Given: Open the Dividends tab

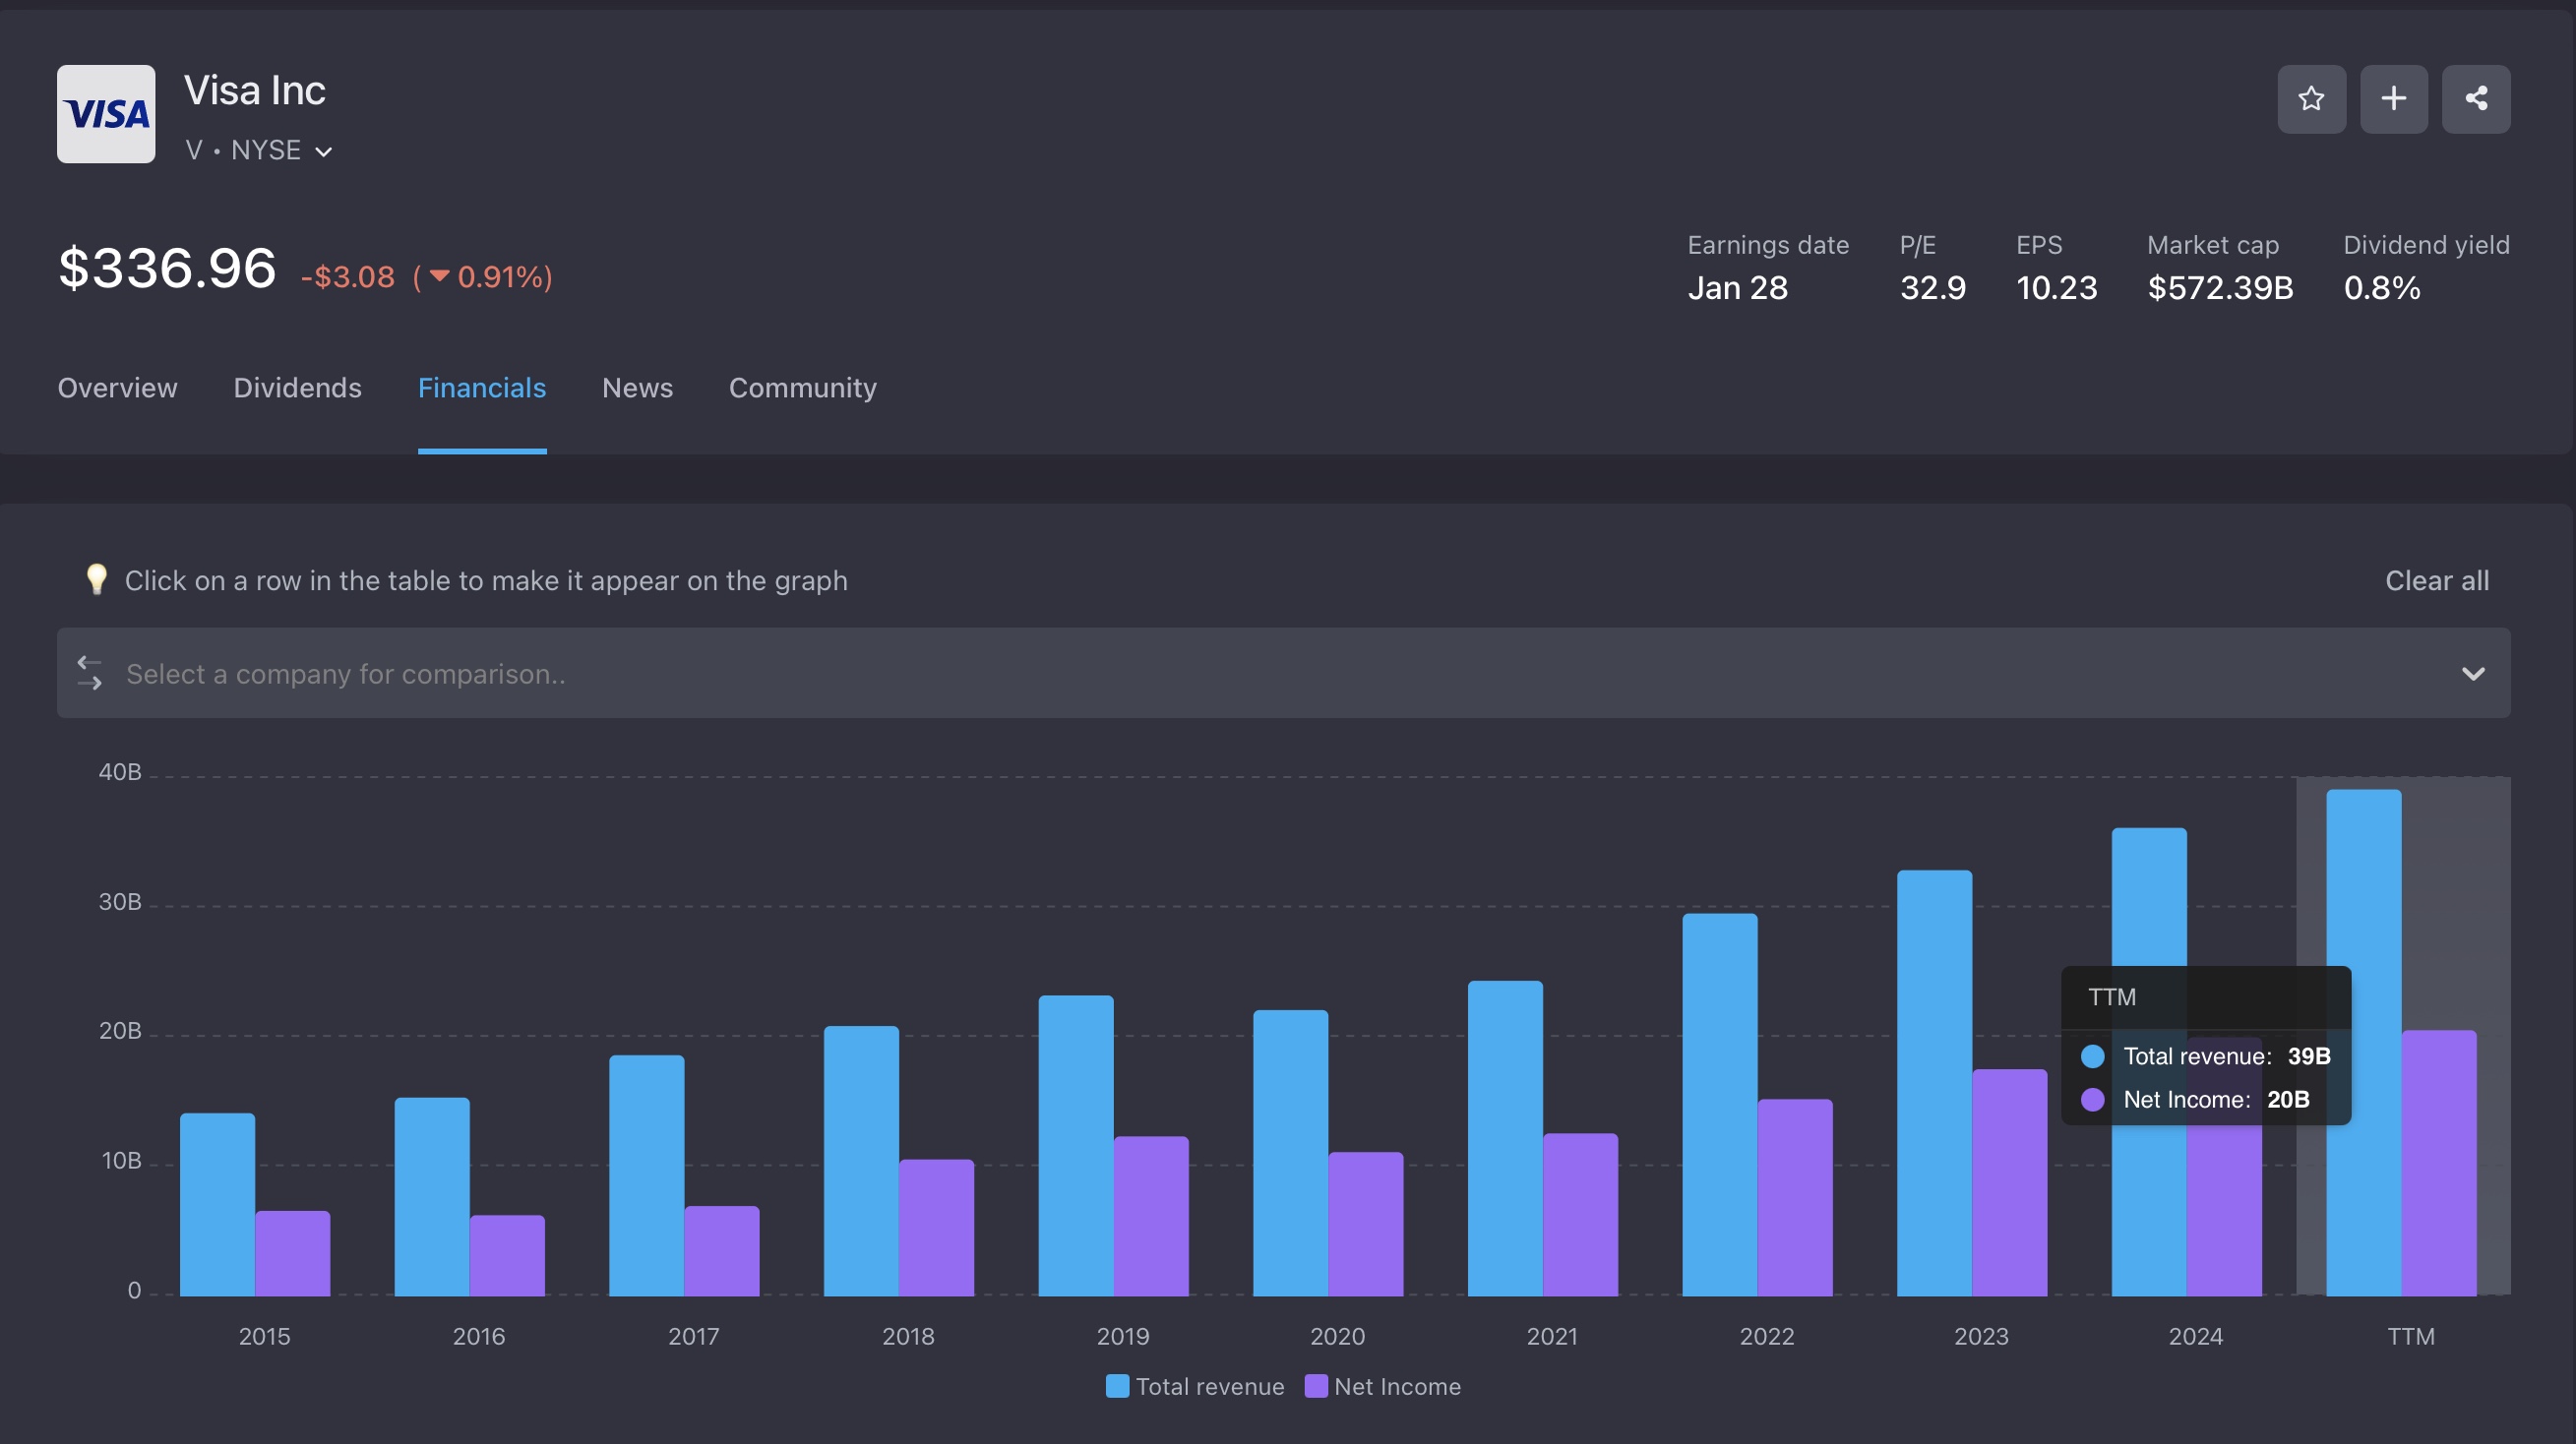Looking at the screenshot, I should [x=297, y=388].
